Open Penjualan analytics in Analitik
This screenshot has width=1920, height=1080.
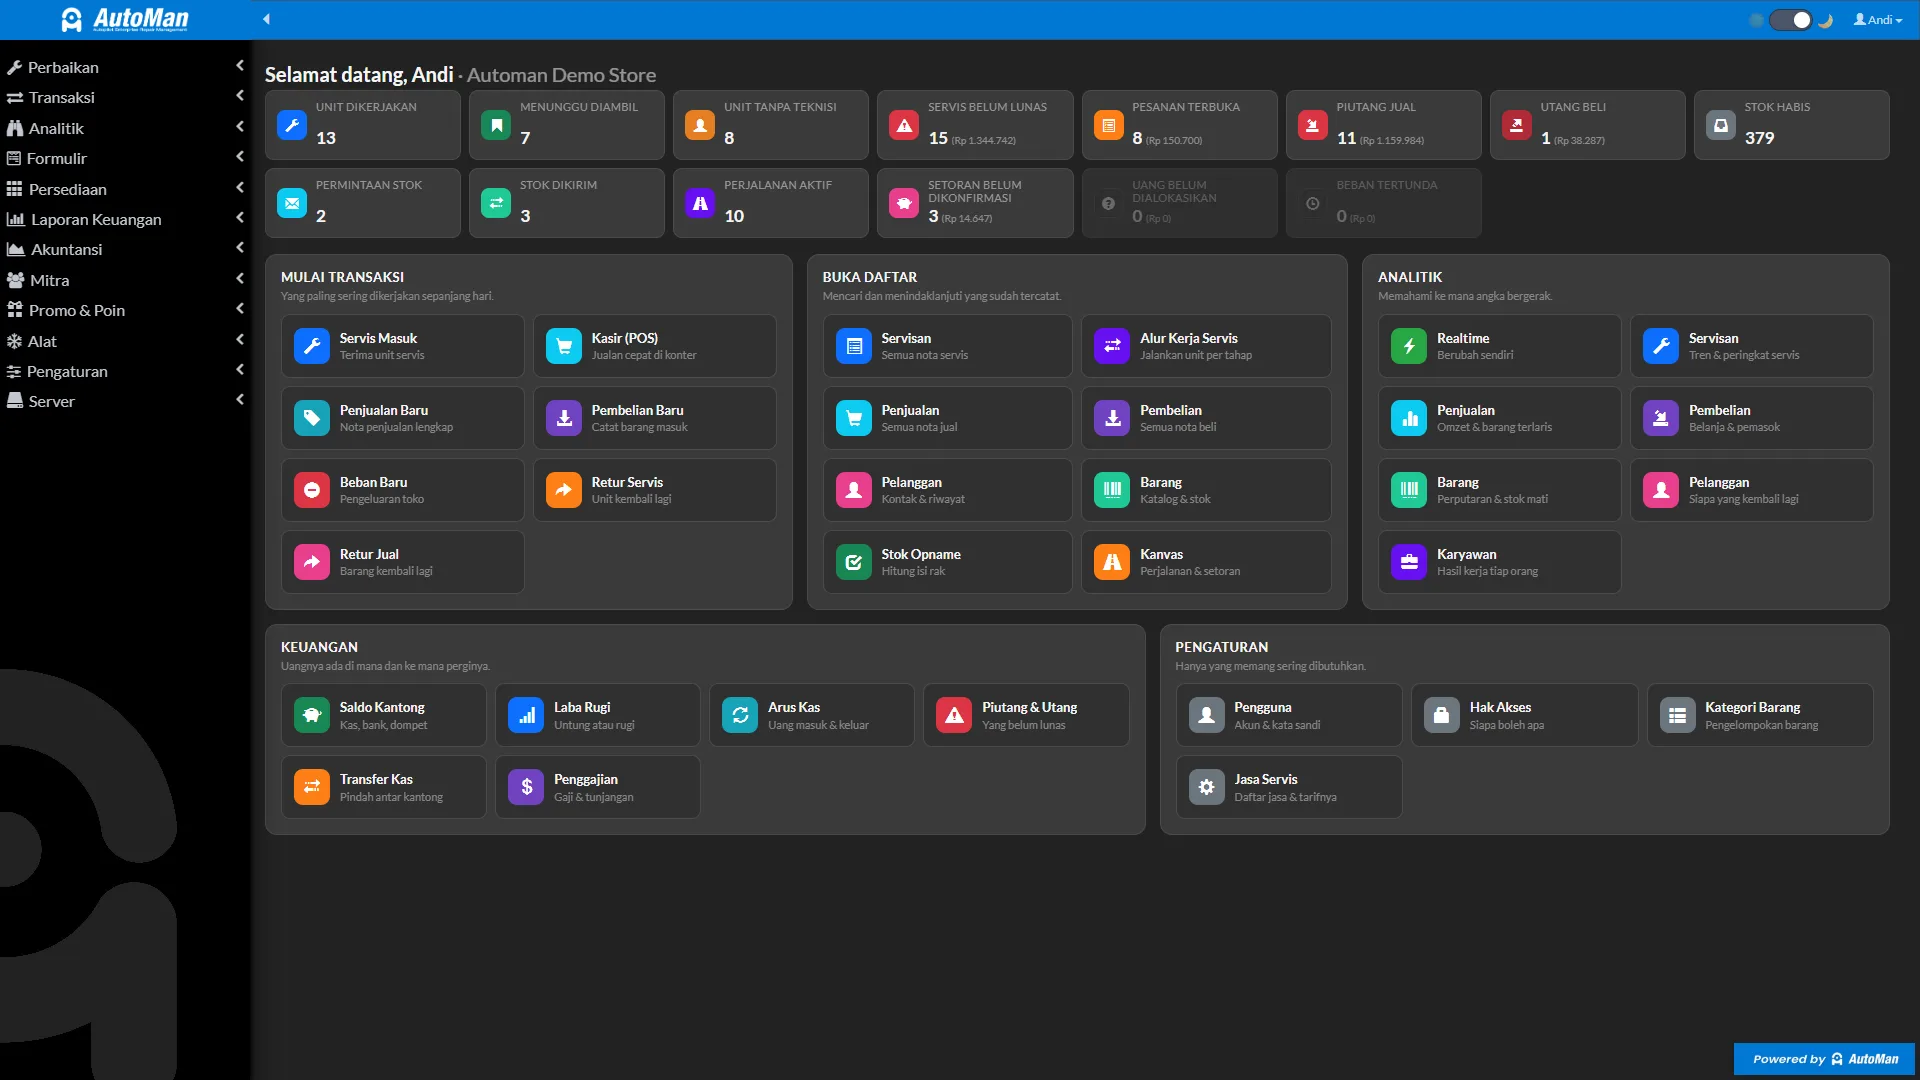1499,418
